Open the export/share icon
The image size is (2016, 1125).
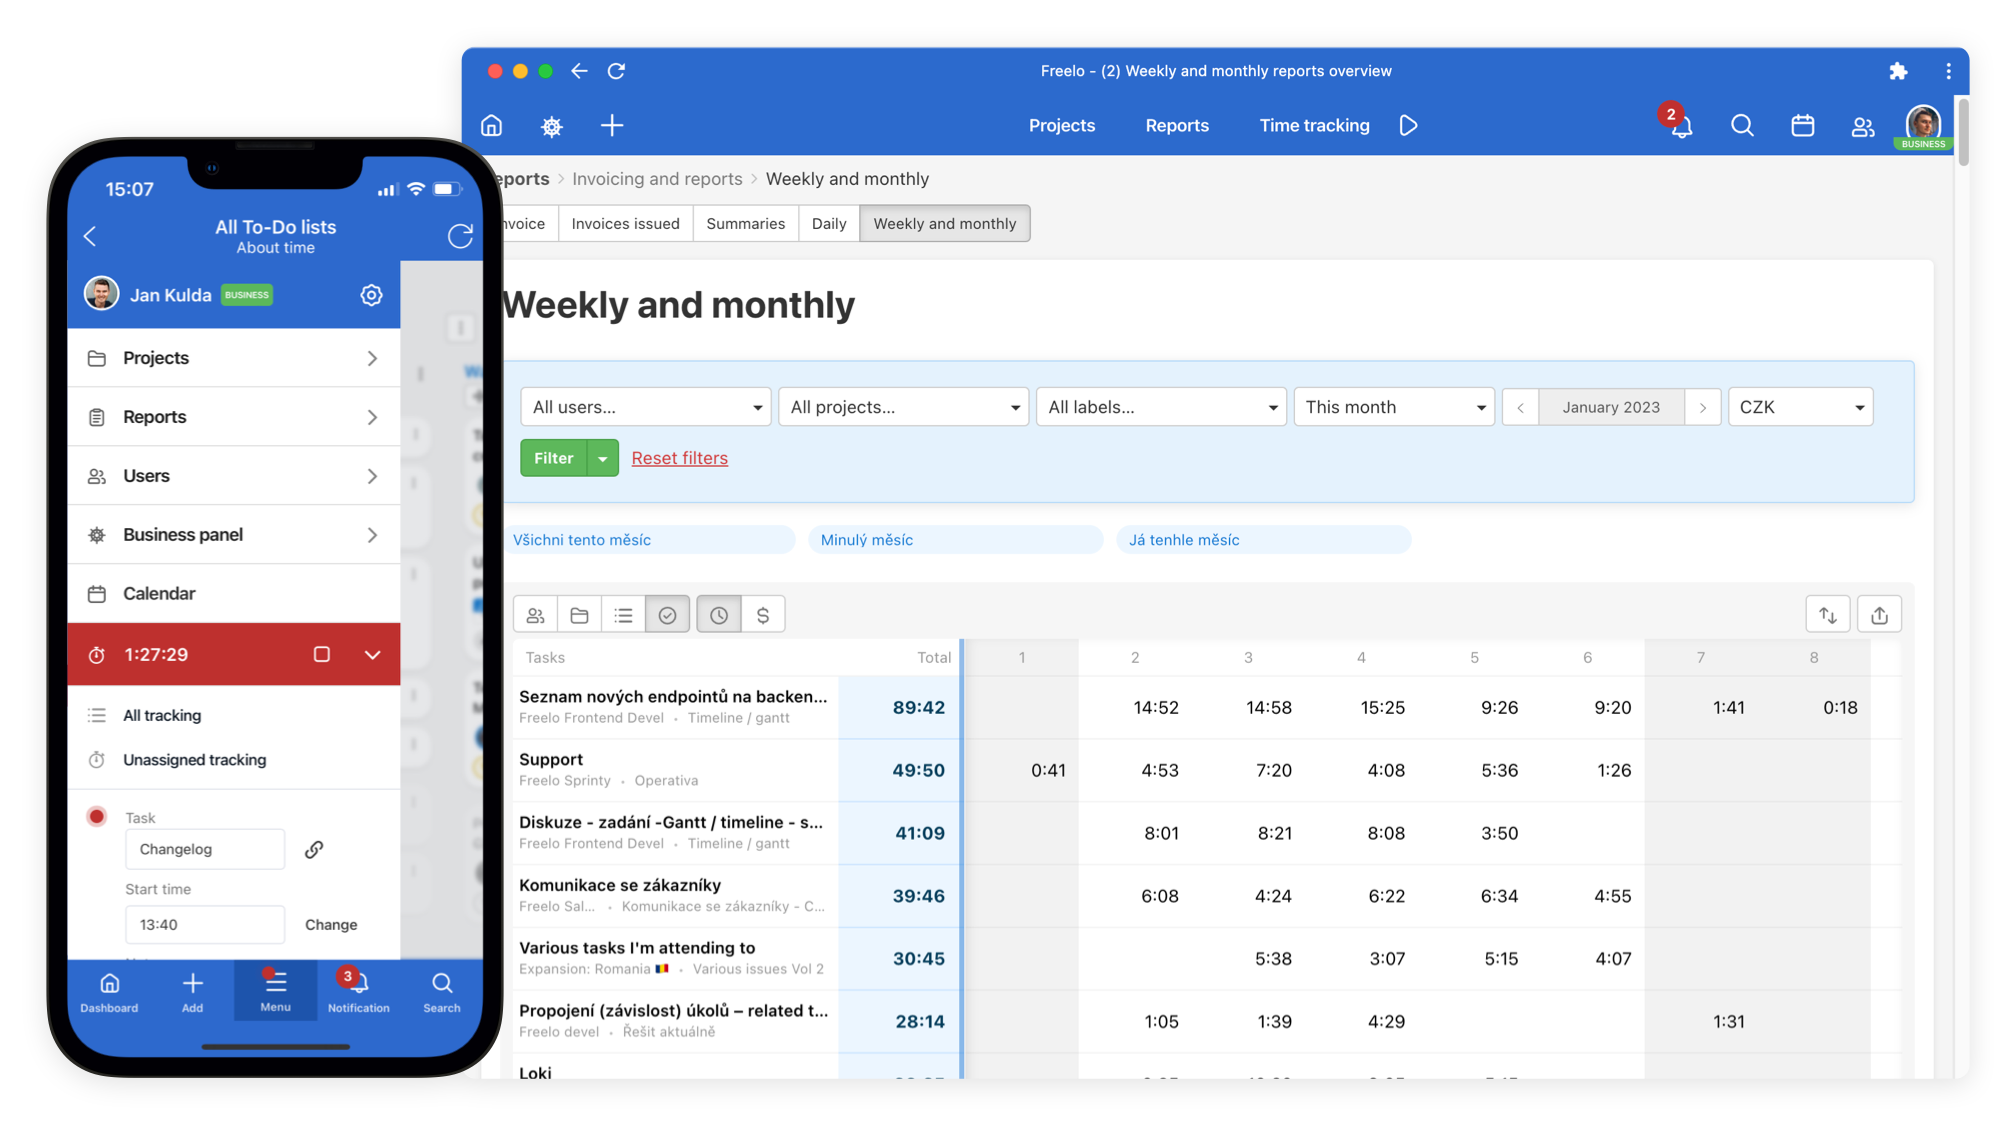(x=1879, y=613)
